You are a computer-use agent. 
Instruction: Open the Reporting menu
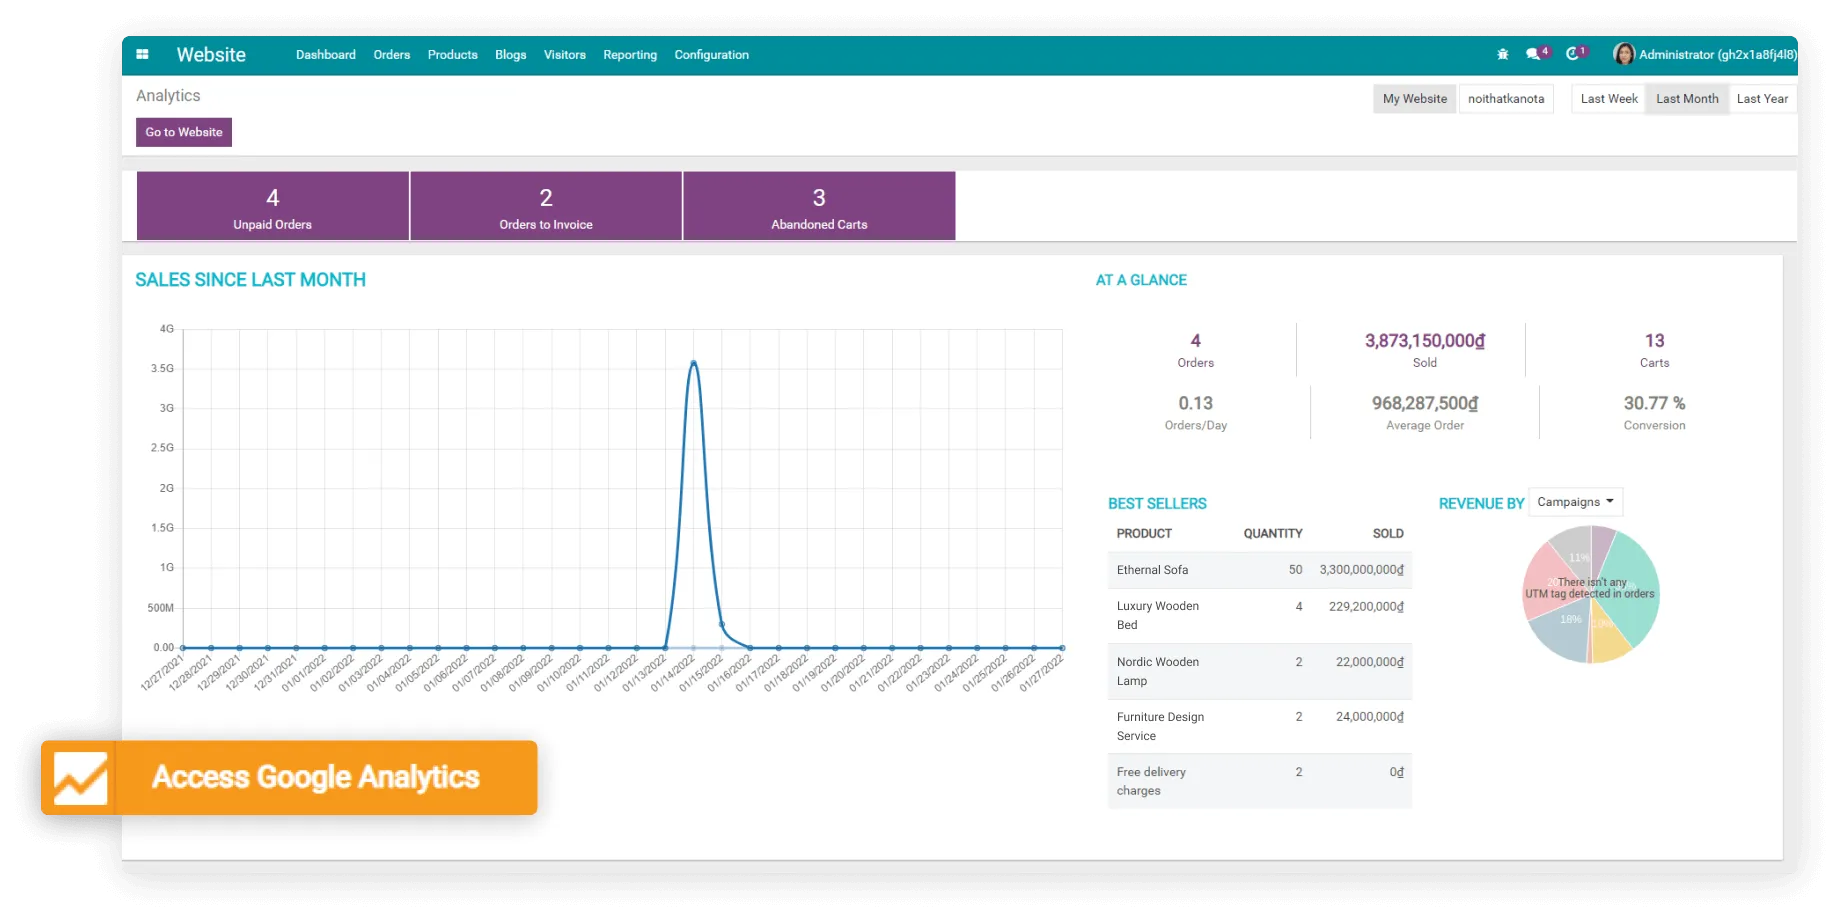[x=629, y=55]
